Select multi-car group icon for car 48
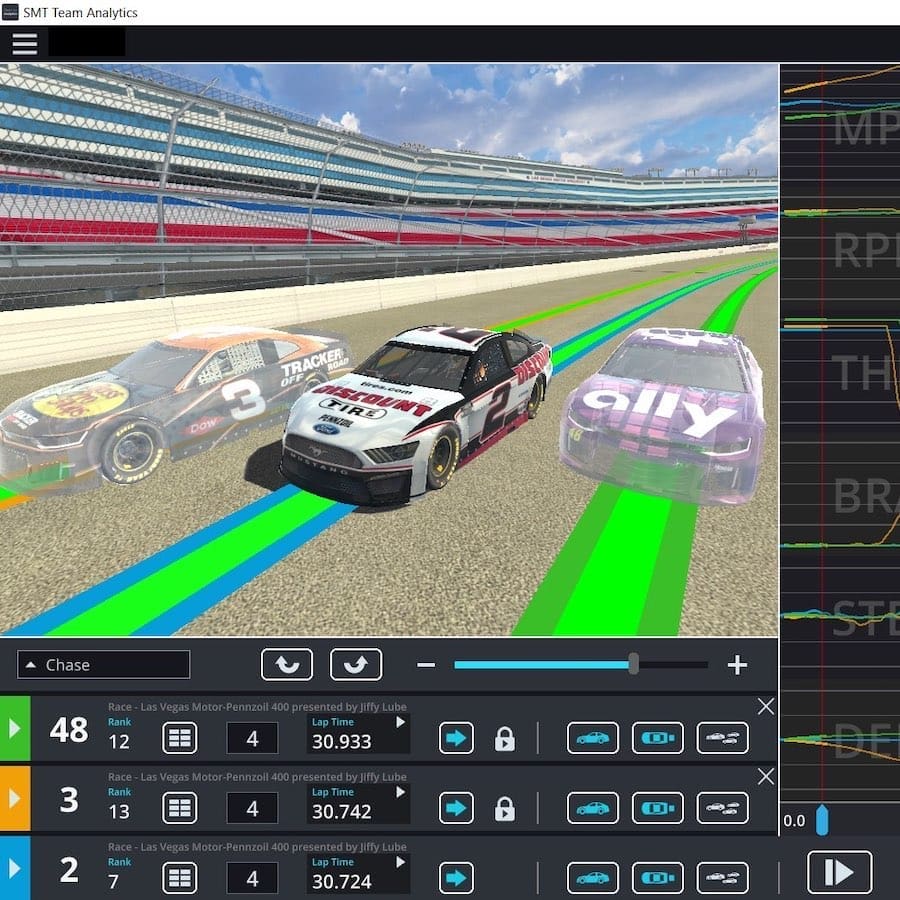900x900 pixels. pyautogui.click(x=723, y=738)
